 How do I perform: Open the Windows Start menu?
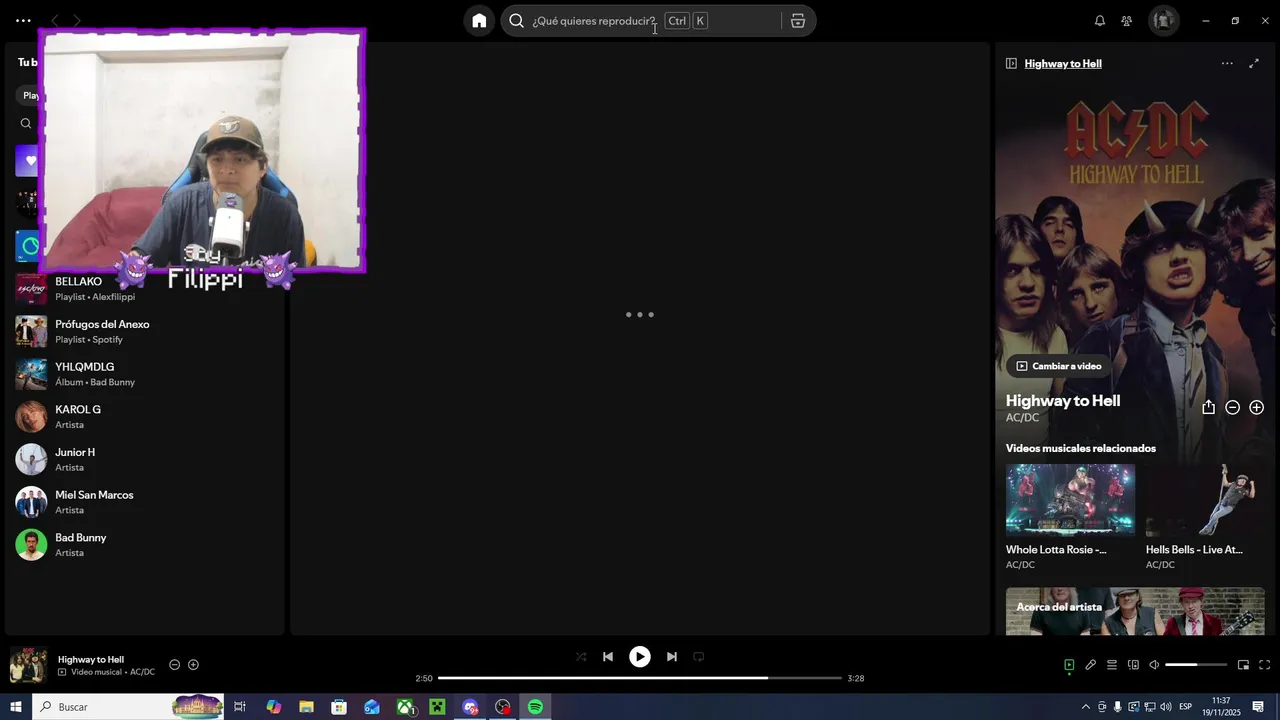coord(16,707)
